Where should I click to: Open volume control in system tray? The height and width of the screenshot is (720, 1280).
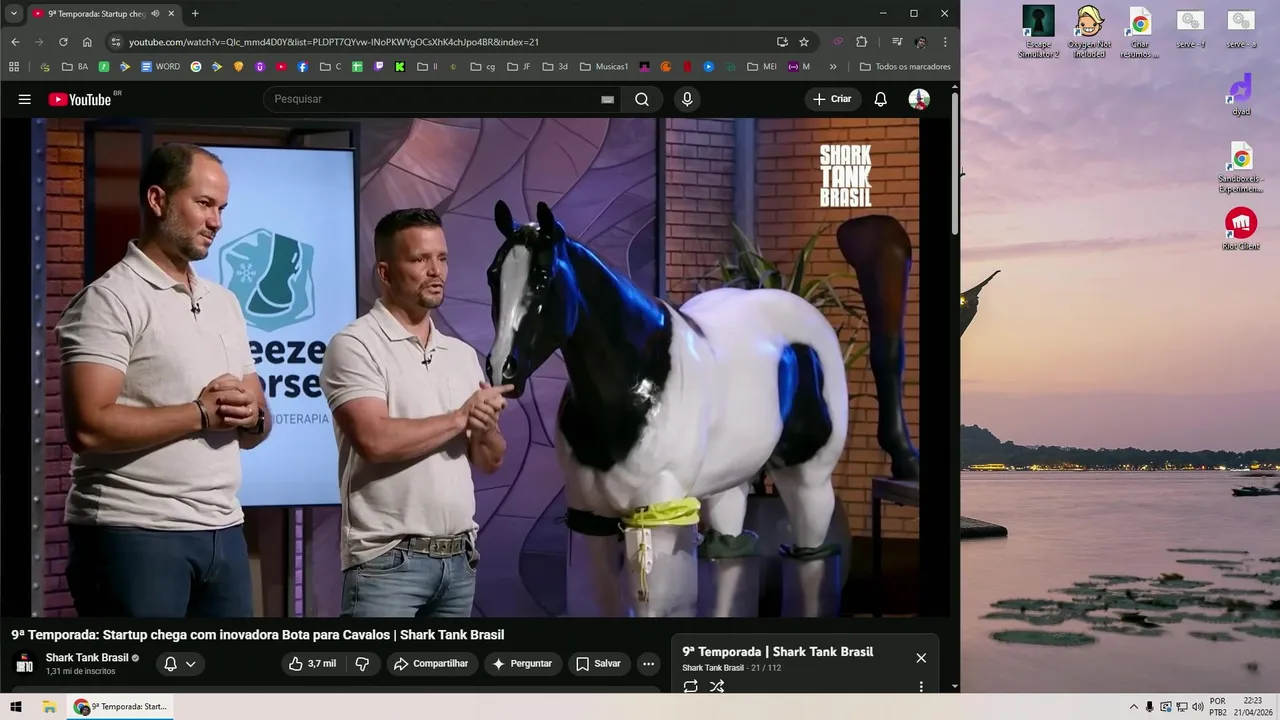click(1197, 707)
